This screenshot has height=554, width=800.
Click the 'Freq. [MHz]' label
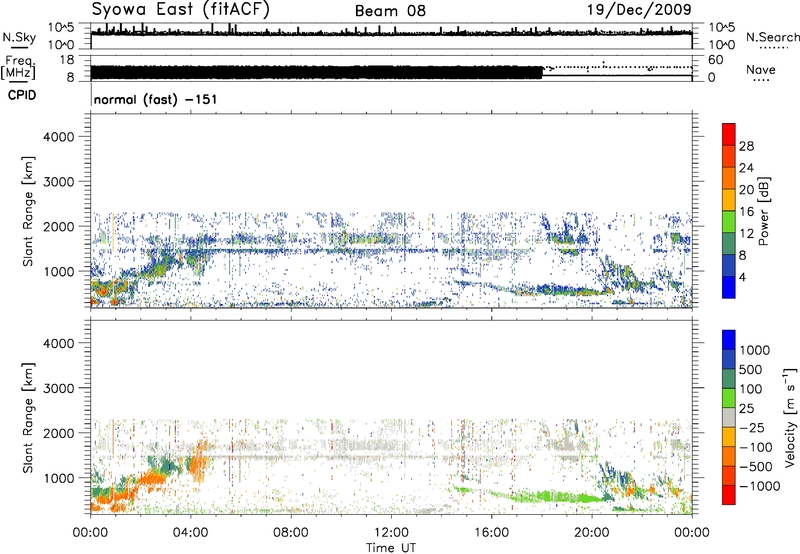click(18, 67)
